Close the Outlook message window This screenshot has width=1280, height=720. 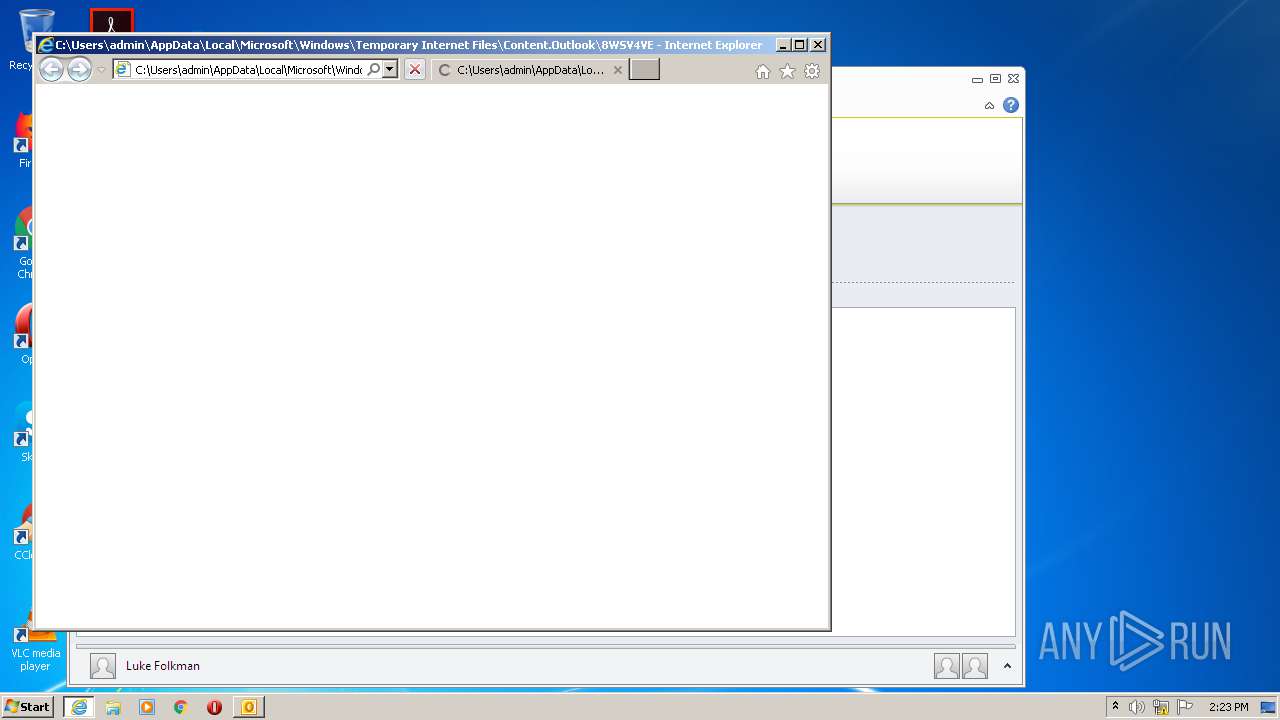click(1013, 79)
